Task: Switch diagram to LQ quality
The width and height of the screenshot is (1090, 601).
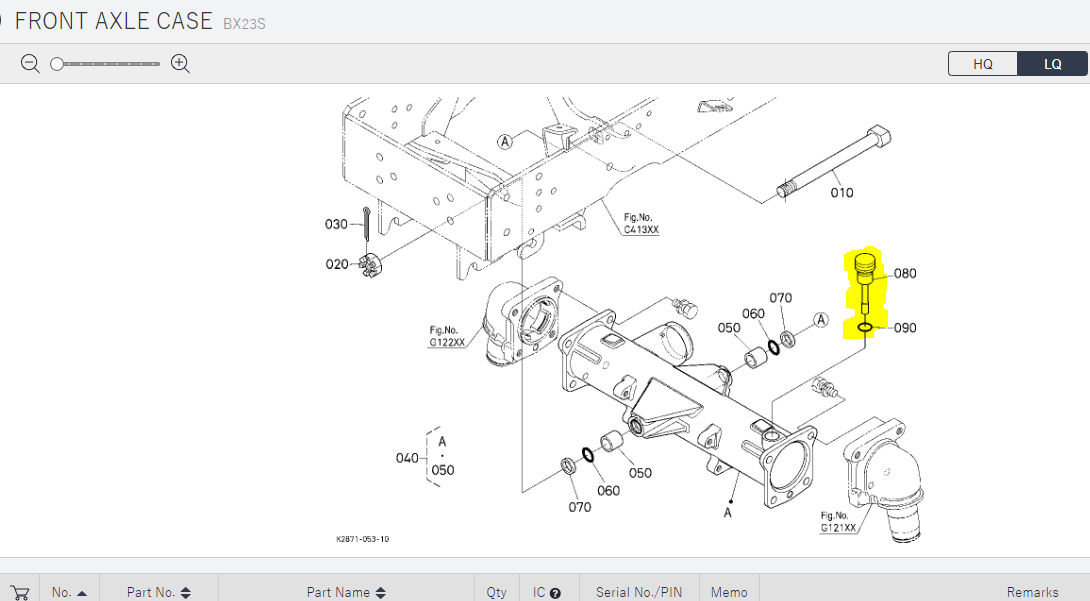Action: pyautogui.click(x=1052, y=64)
